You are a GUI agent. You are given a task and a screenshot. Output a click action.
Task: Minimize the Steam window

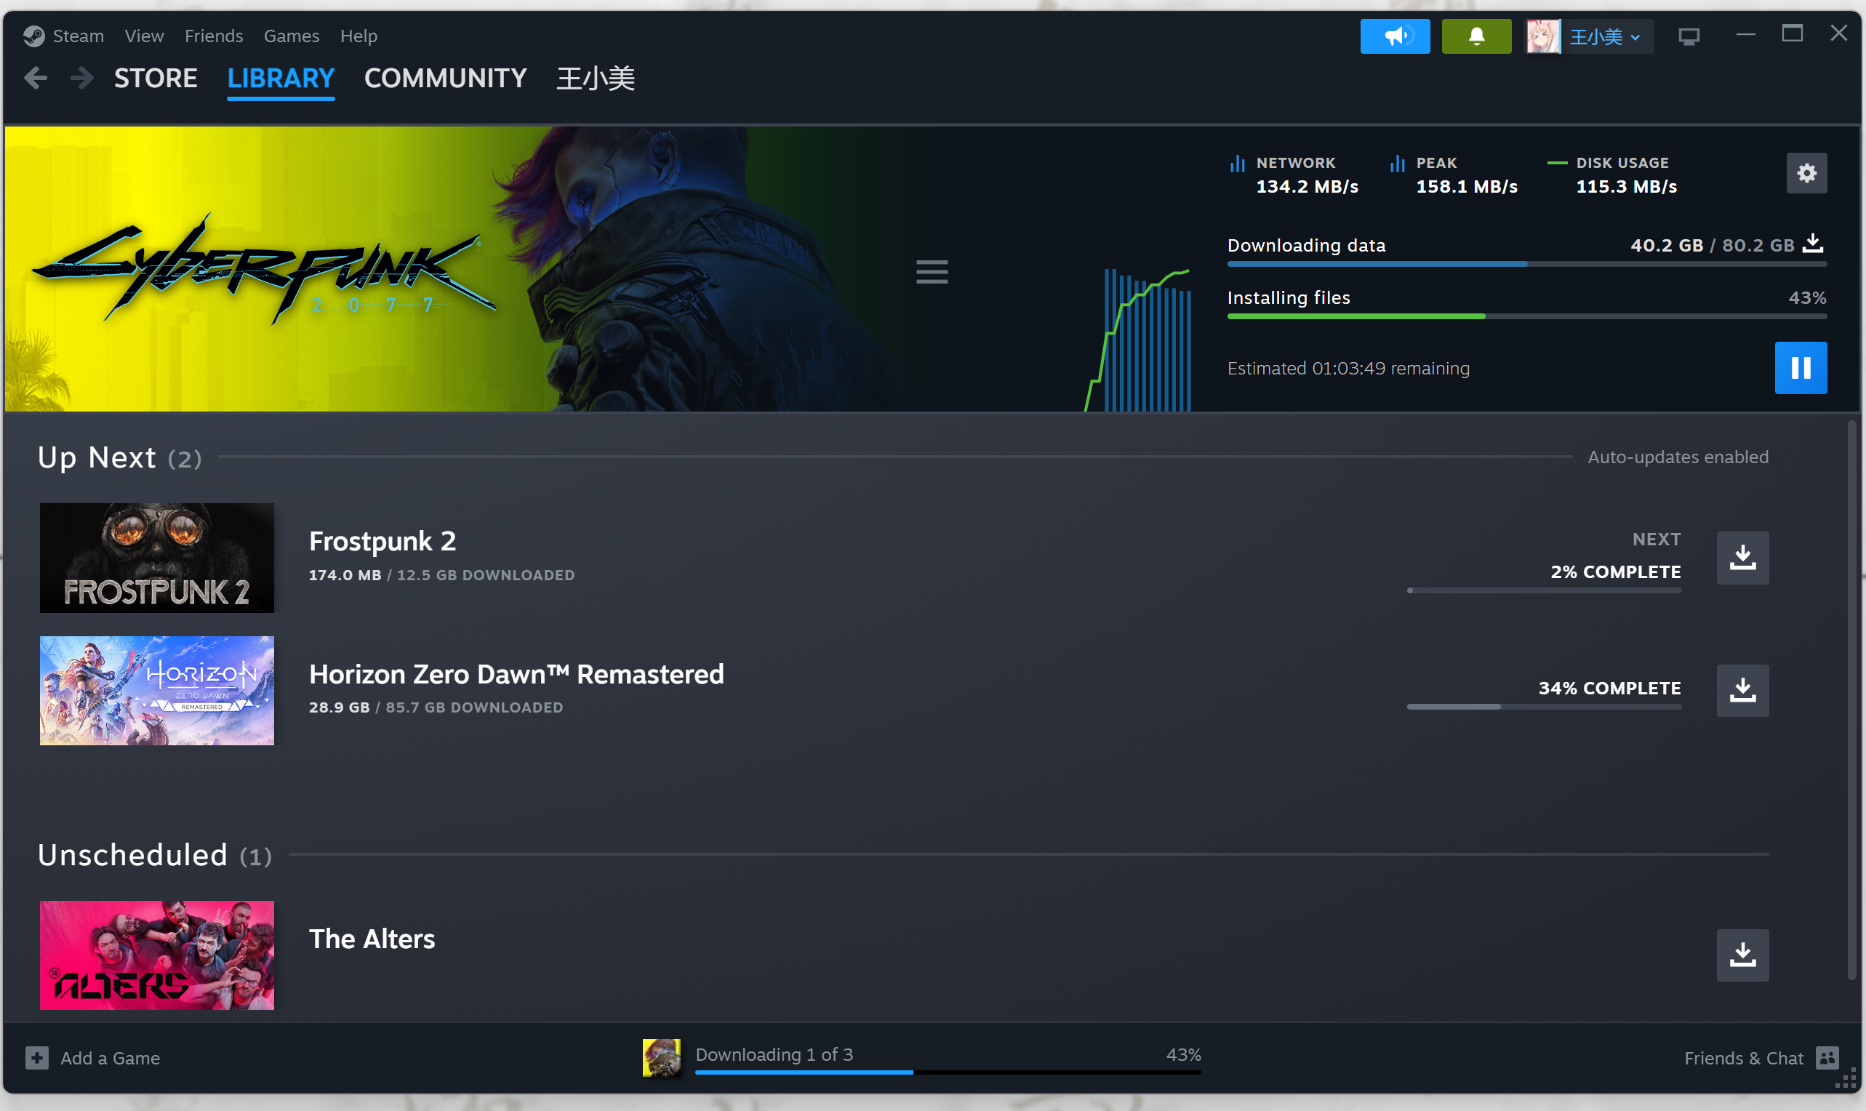(1746, 34)
